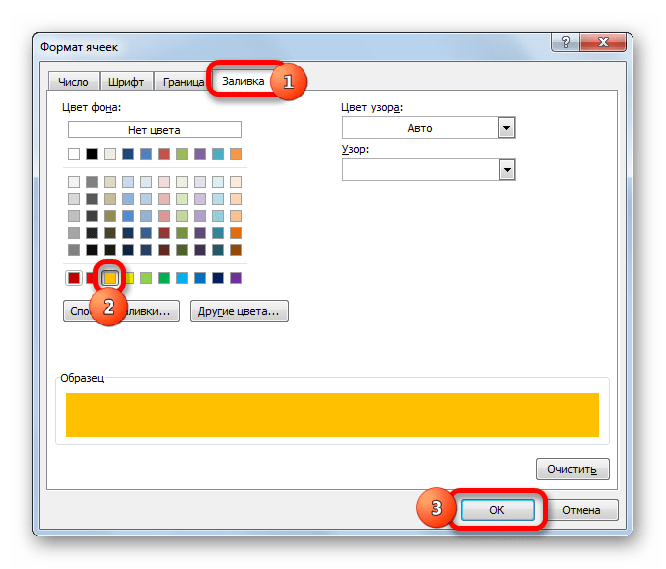
Task: Cancel with the Отмена button
Action: coord(581,510)
